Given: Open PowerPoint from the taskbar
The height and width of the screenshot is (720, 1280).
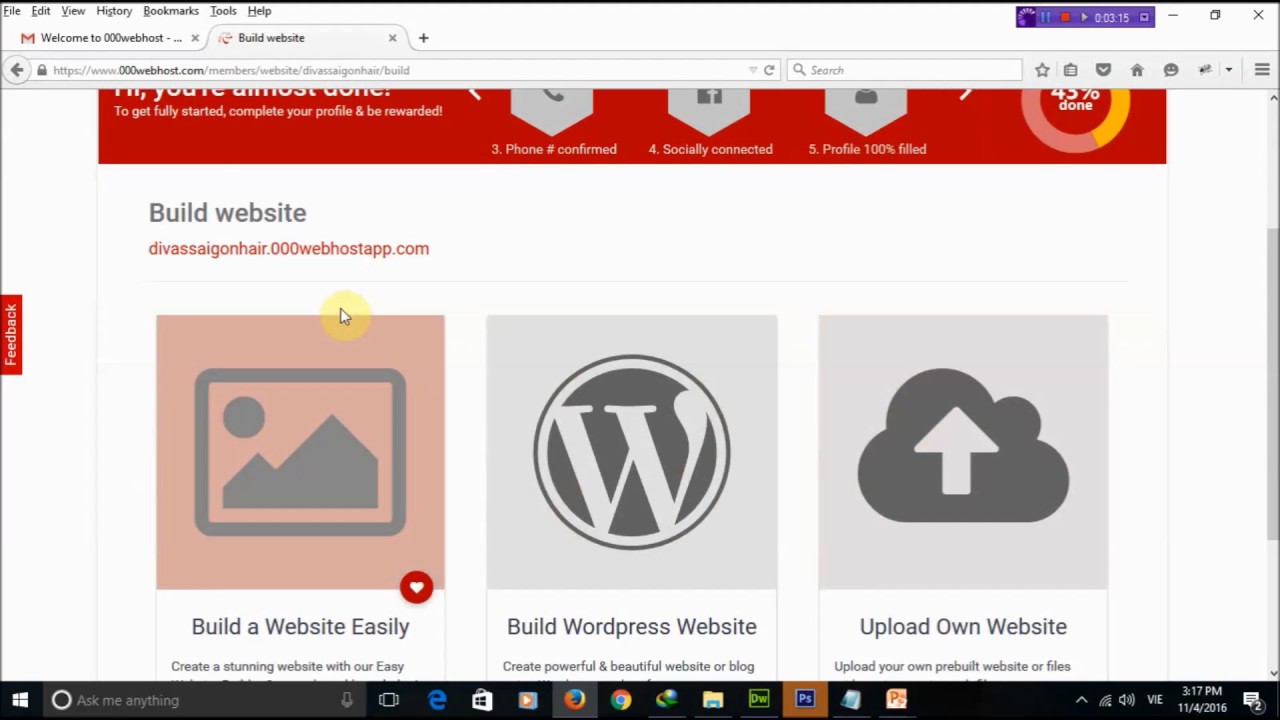Looking at the screenshot, I should pyautogui.click(x=896, y=700).
